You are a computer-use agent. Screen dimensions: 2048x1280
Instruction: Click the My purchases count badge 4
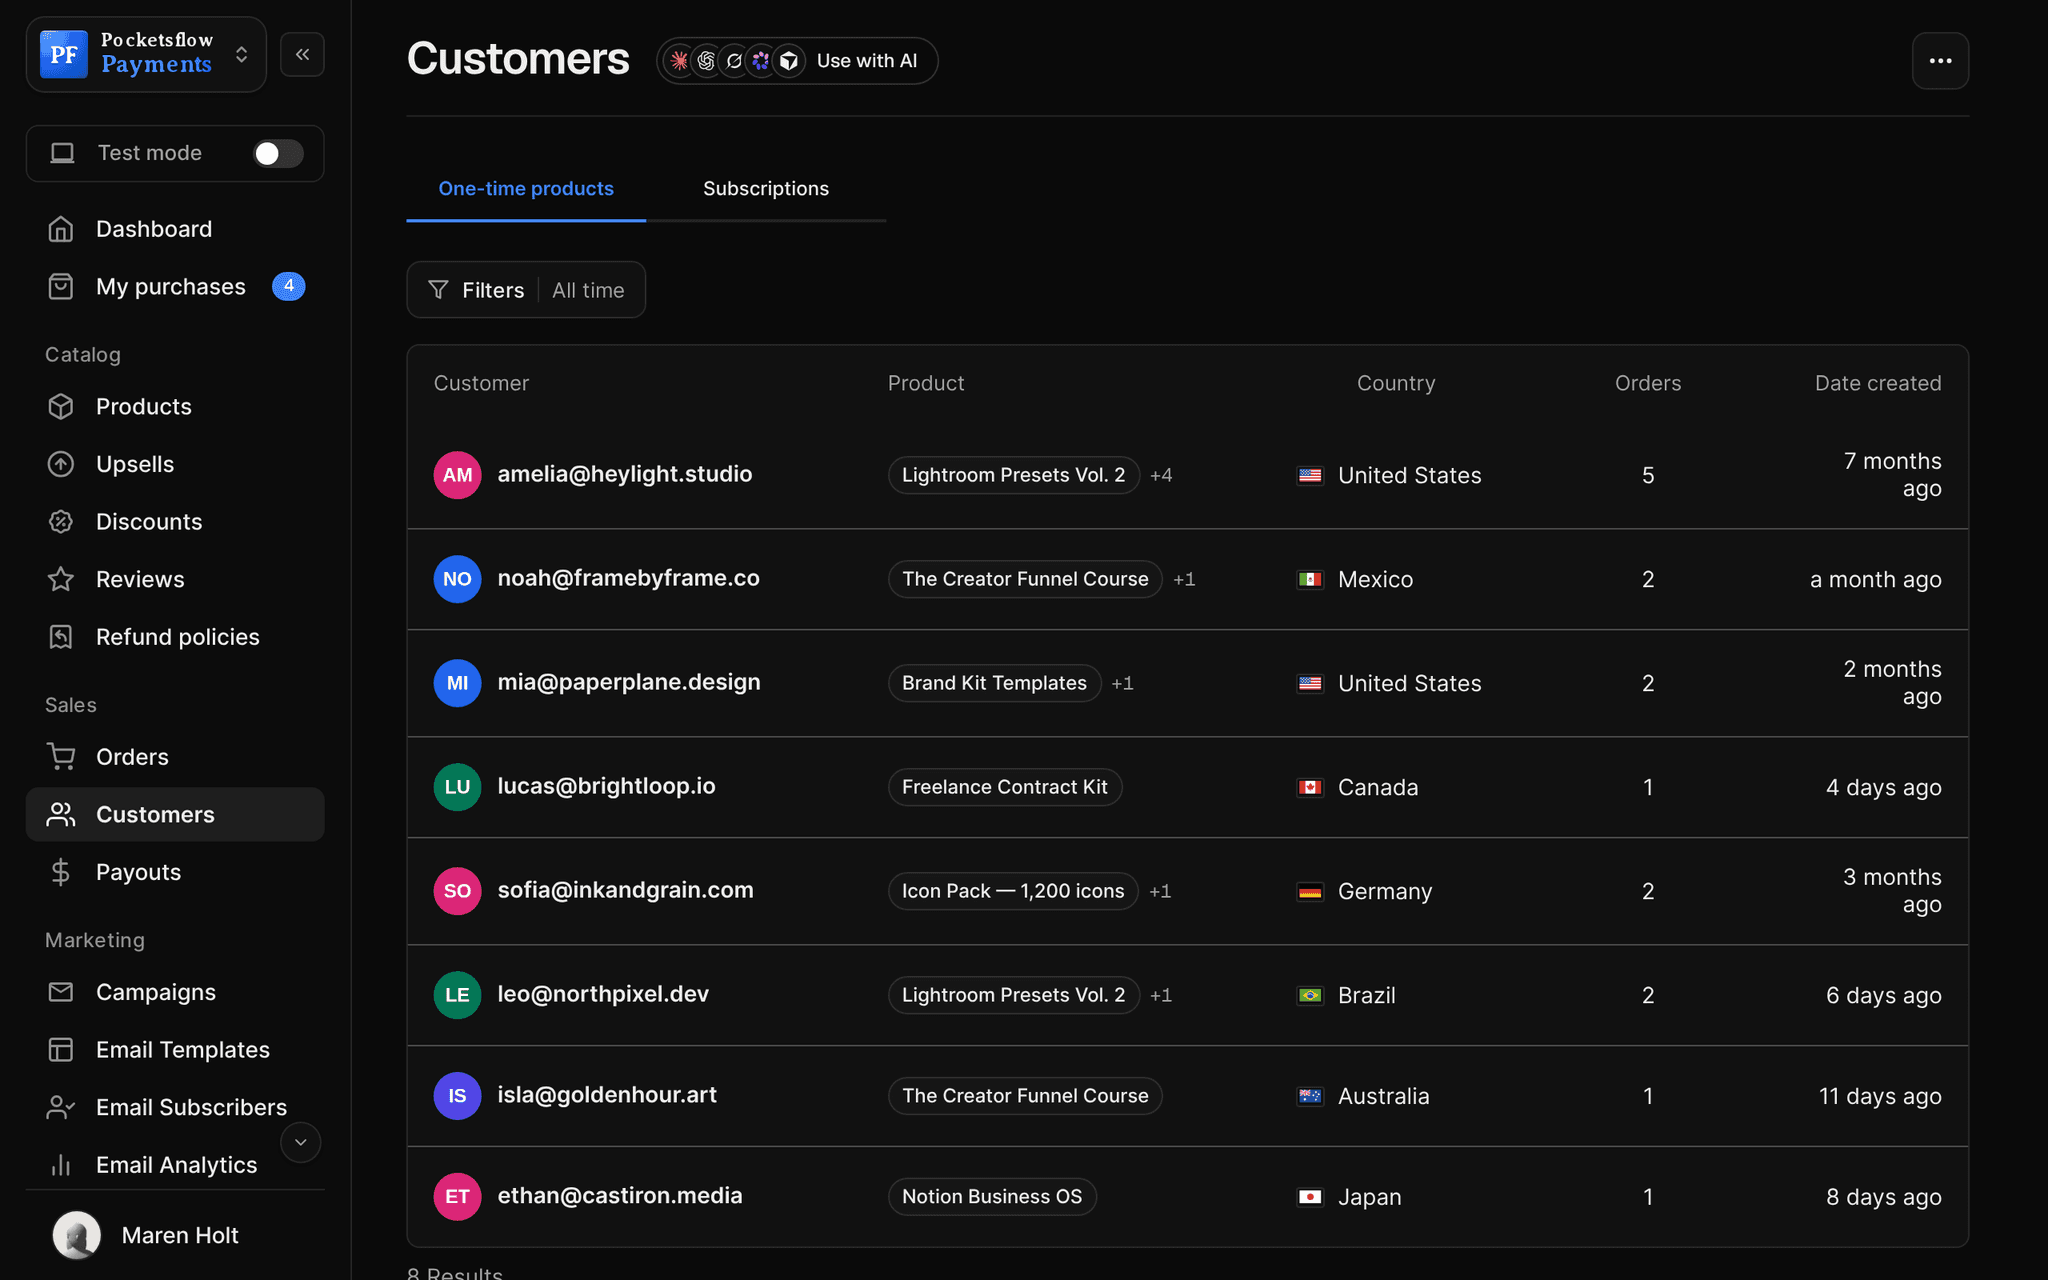click(x=289, y=286)
